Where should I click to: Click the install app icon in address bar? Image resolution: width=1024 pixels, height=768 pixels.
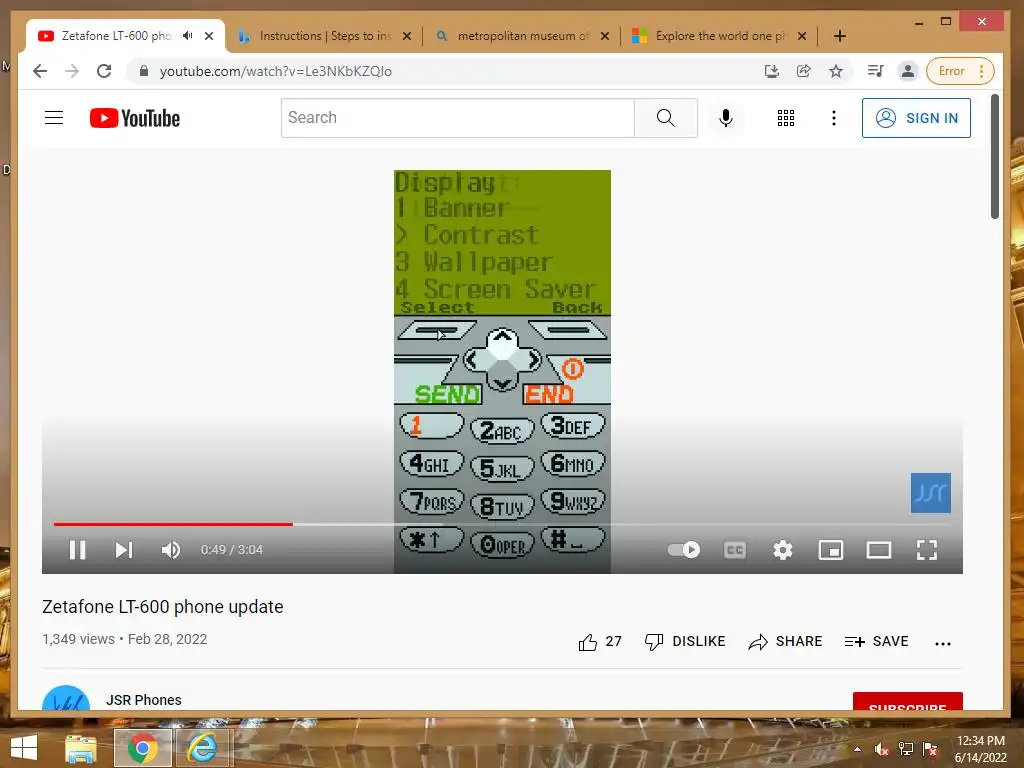point(771,71)
